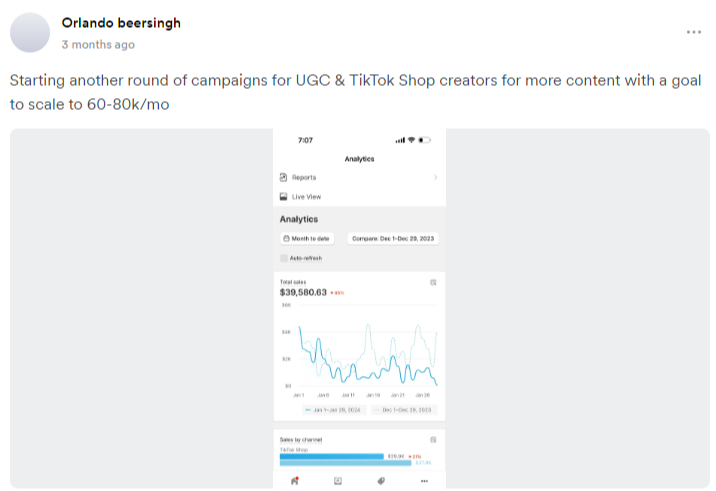Open the Month to date range selector
Viewport: 716px width, 491px height.
[309, 239]
